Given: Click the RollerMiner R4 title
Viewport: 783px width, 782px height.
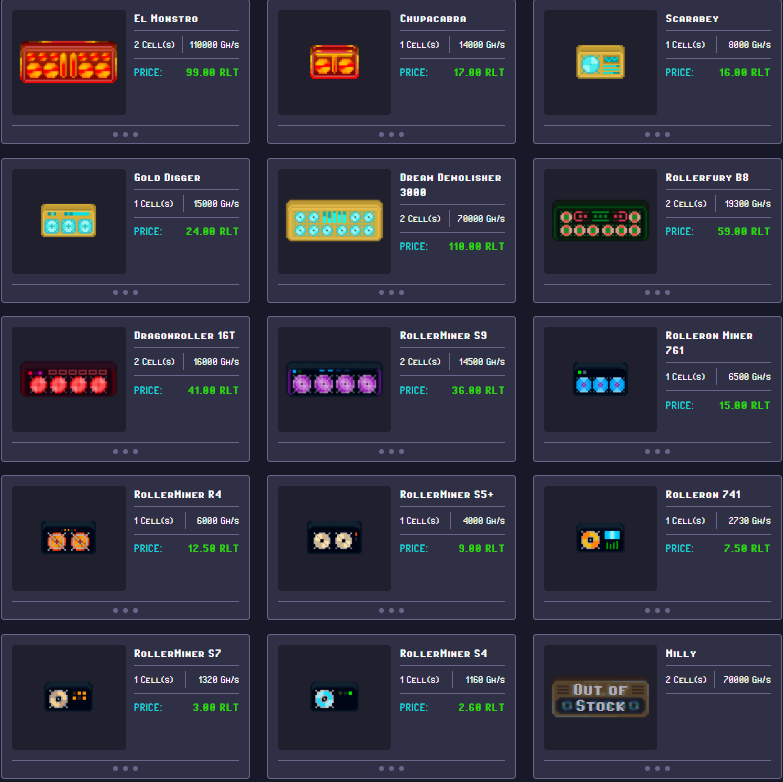Looking at the screenshot, I should [178, 494].
